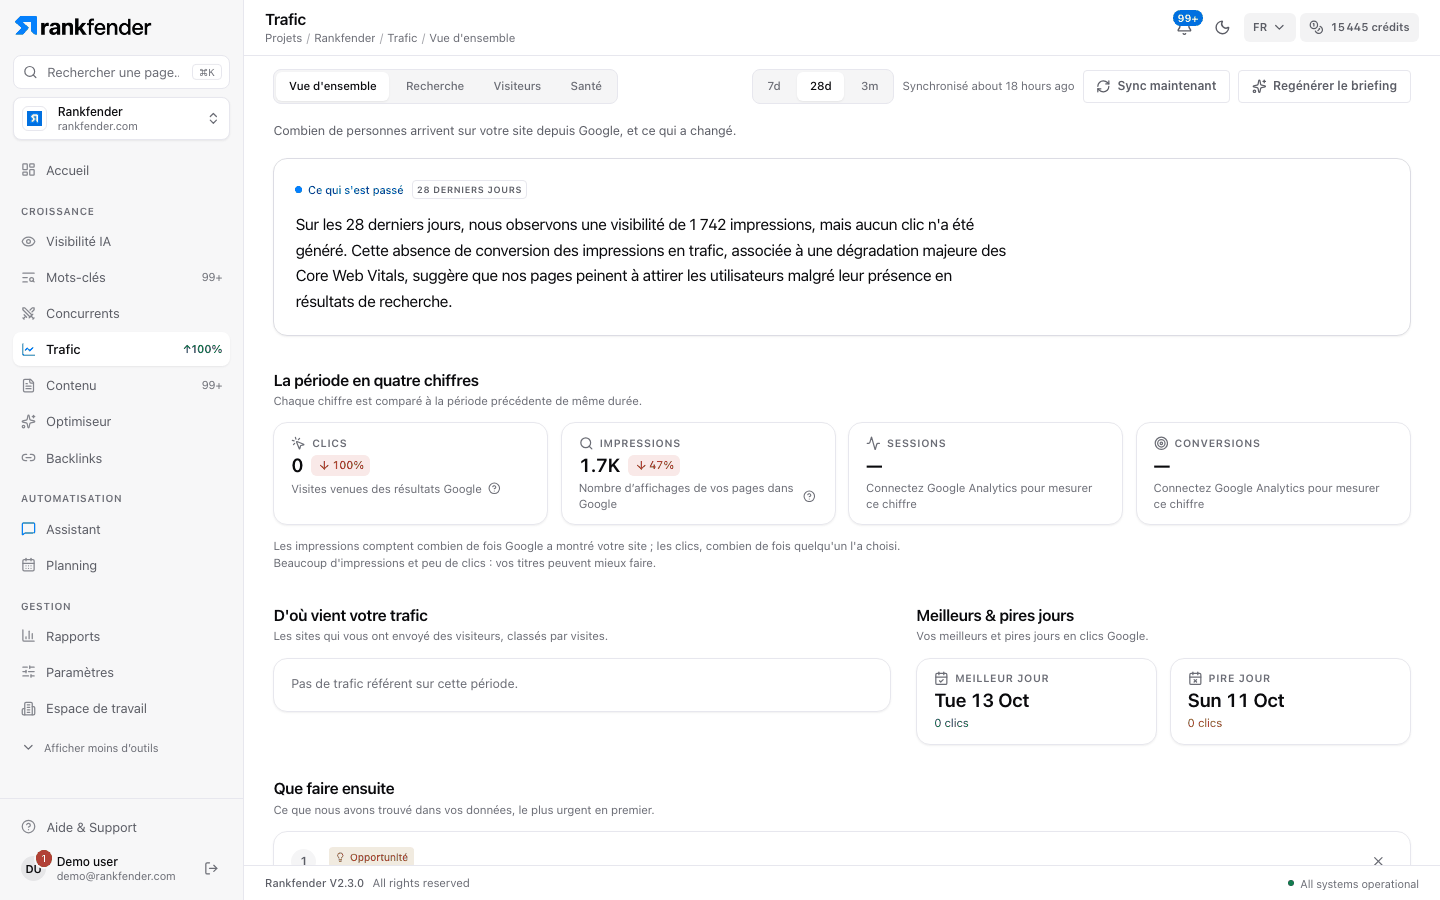The image size is (1440, 900).
Task: Open Contenu section
Action: 121,385
